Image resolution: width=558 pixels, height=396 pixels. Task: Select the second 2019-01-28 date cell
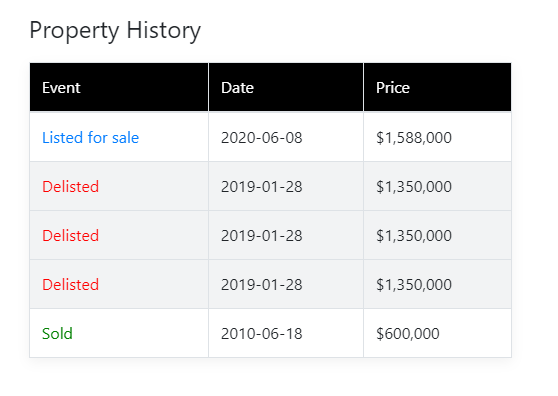(286, 235)
